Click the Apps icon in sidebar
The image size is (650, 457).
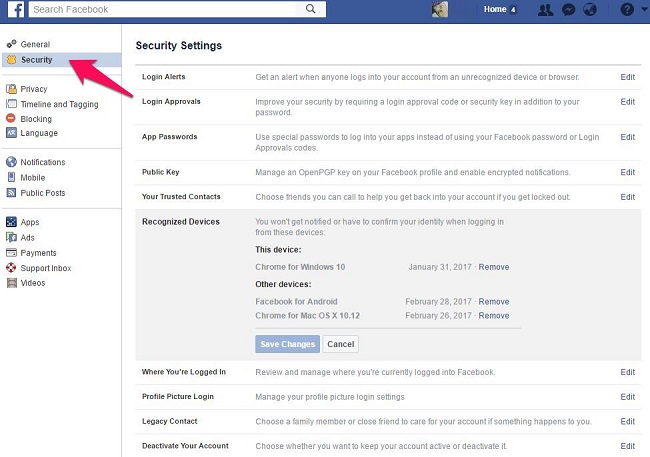click(11, 222)
